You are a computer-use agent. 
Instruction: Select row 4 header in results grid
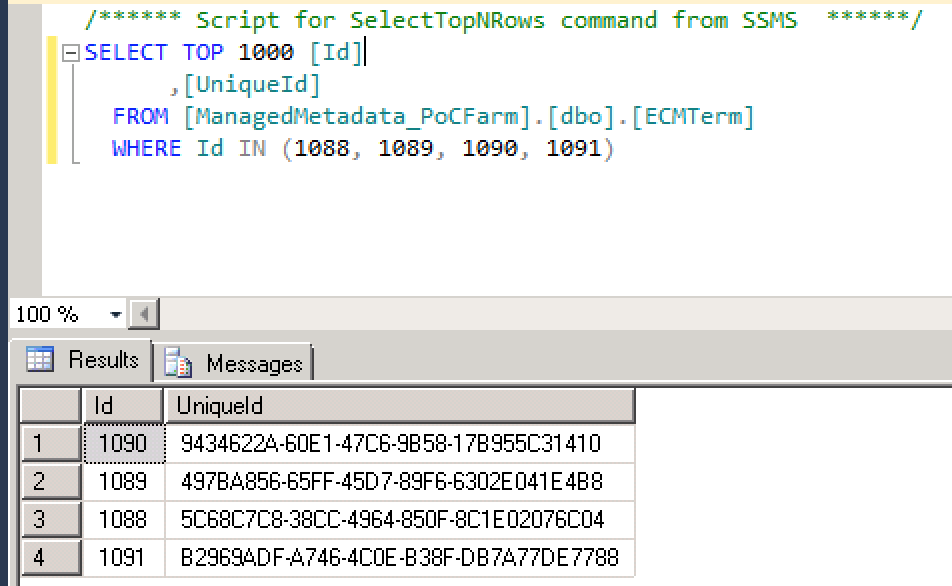click(x=51, y=557)
